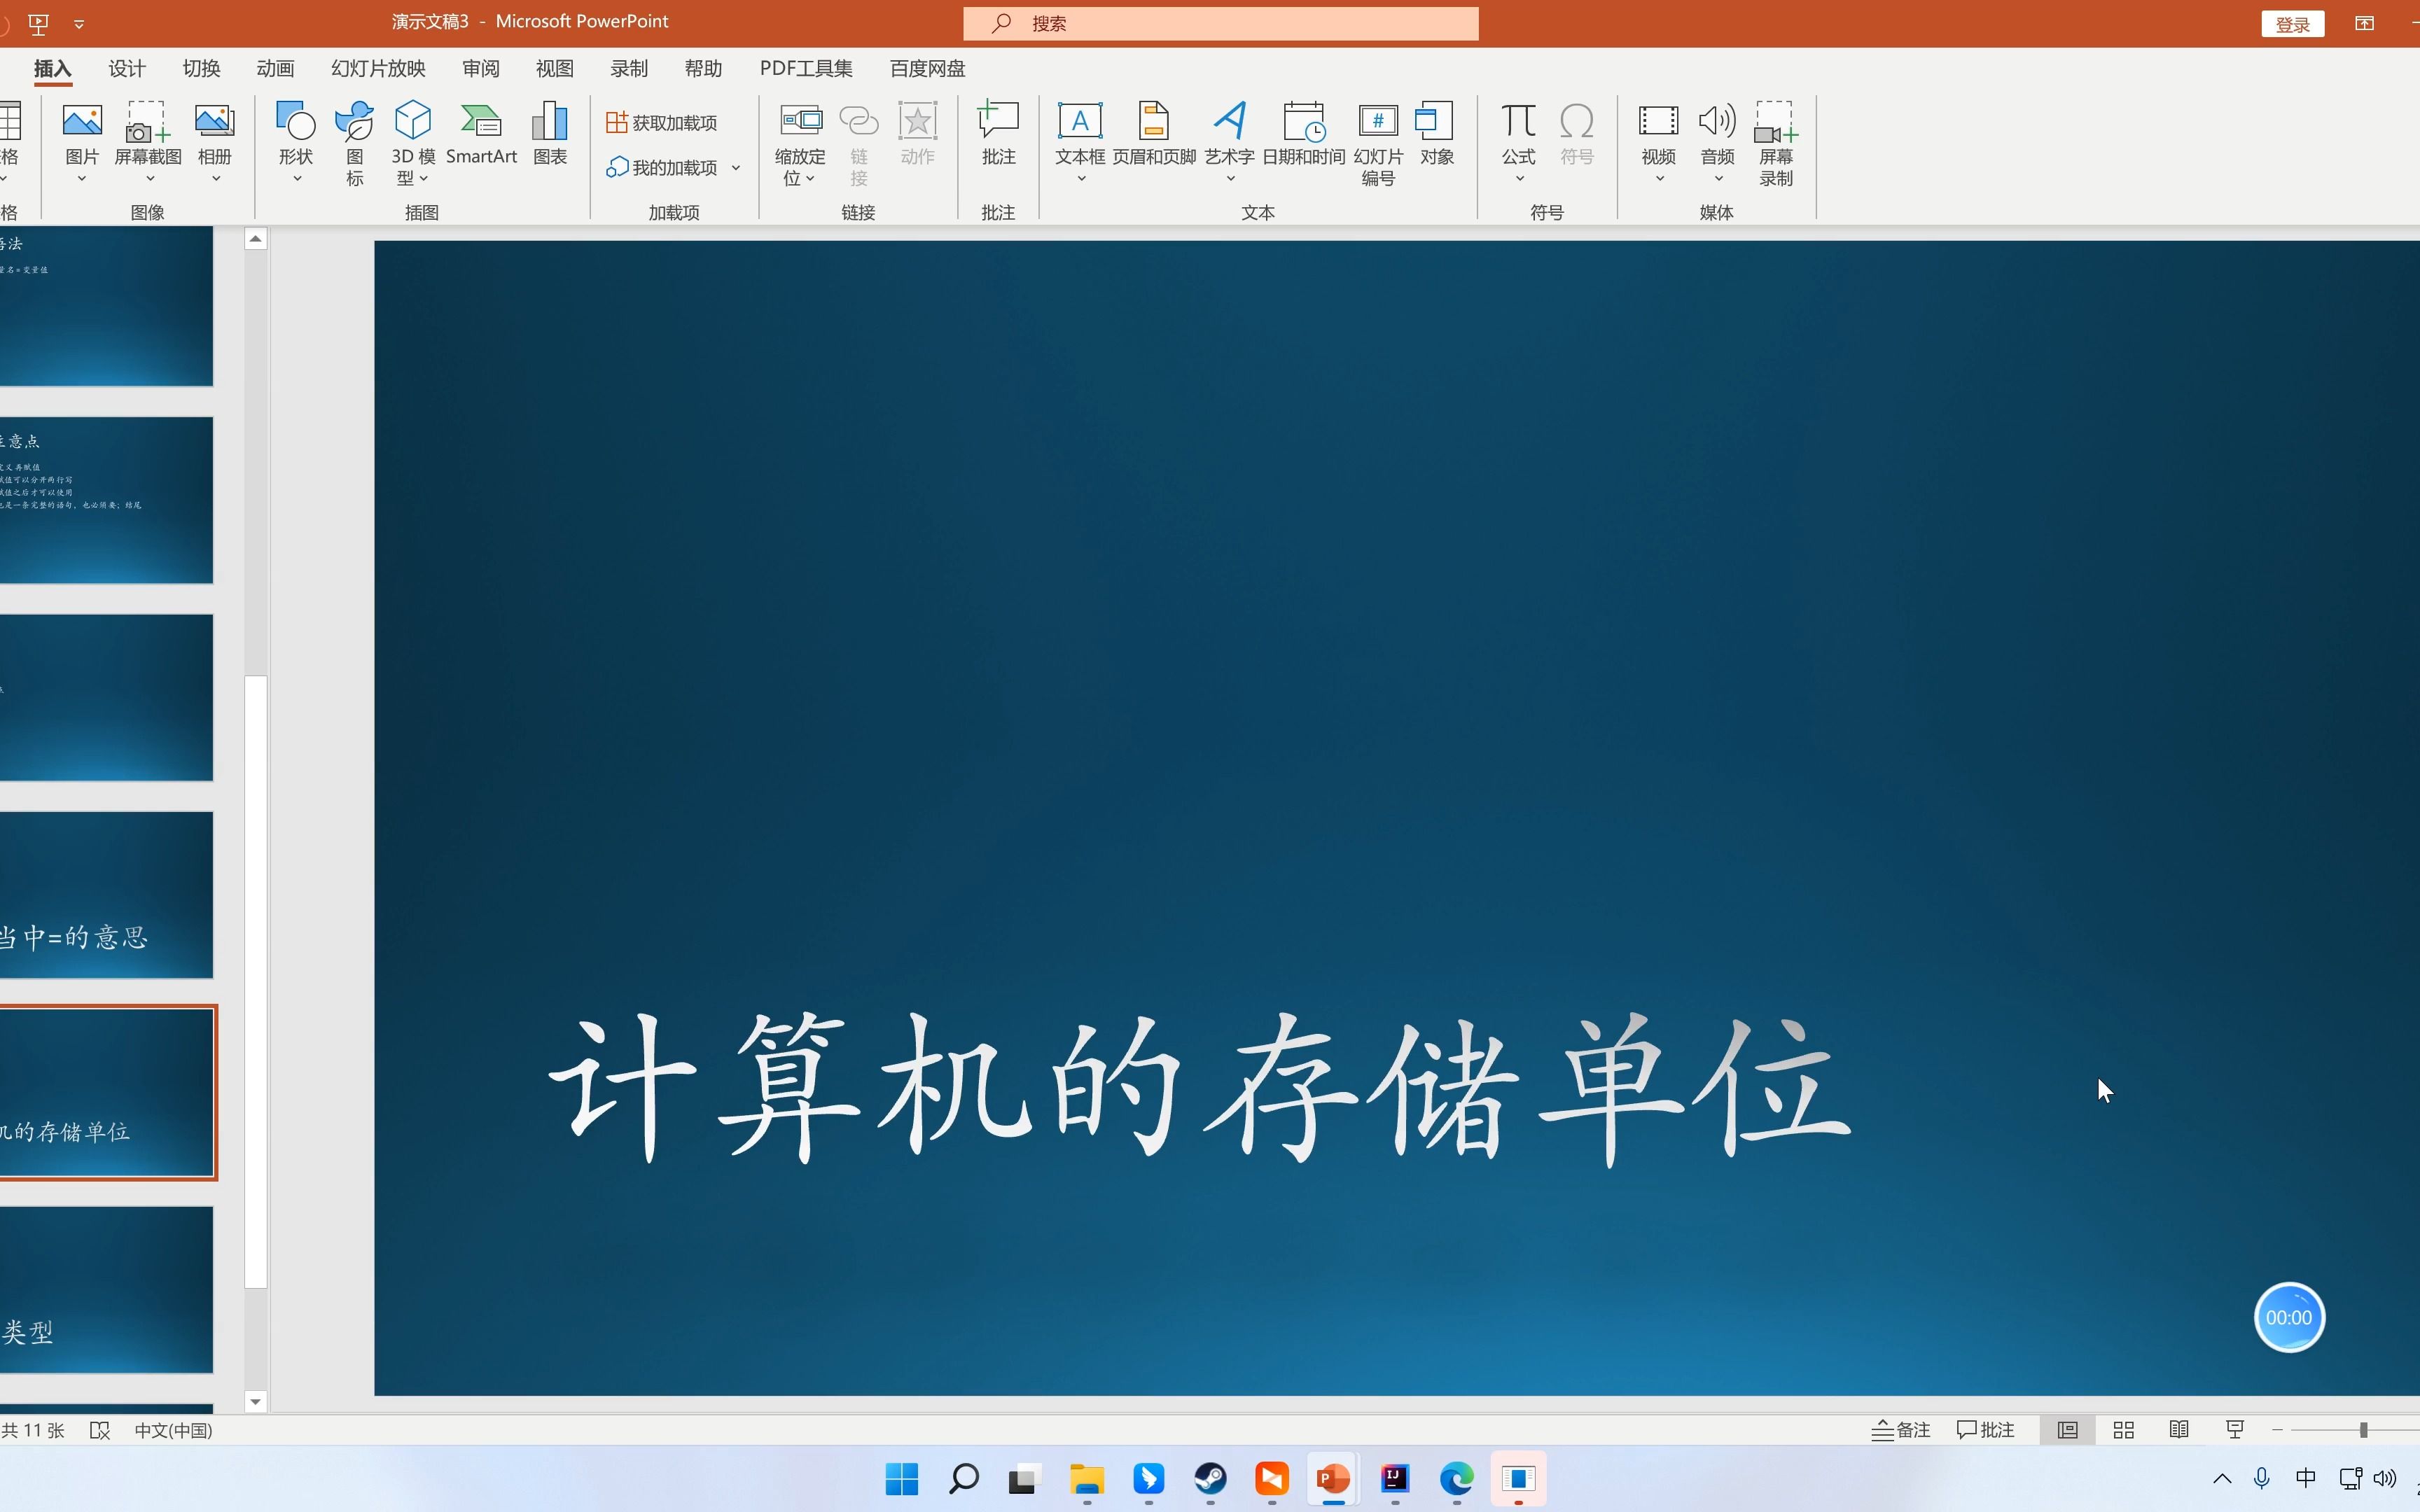Viewport: 2420px width, 1512px height.
Task: Switch to the Animations (动画) tab
Action: tap(275, 68)
